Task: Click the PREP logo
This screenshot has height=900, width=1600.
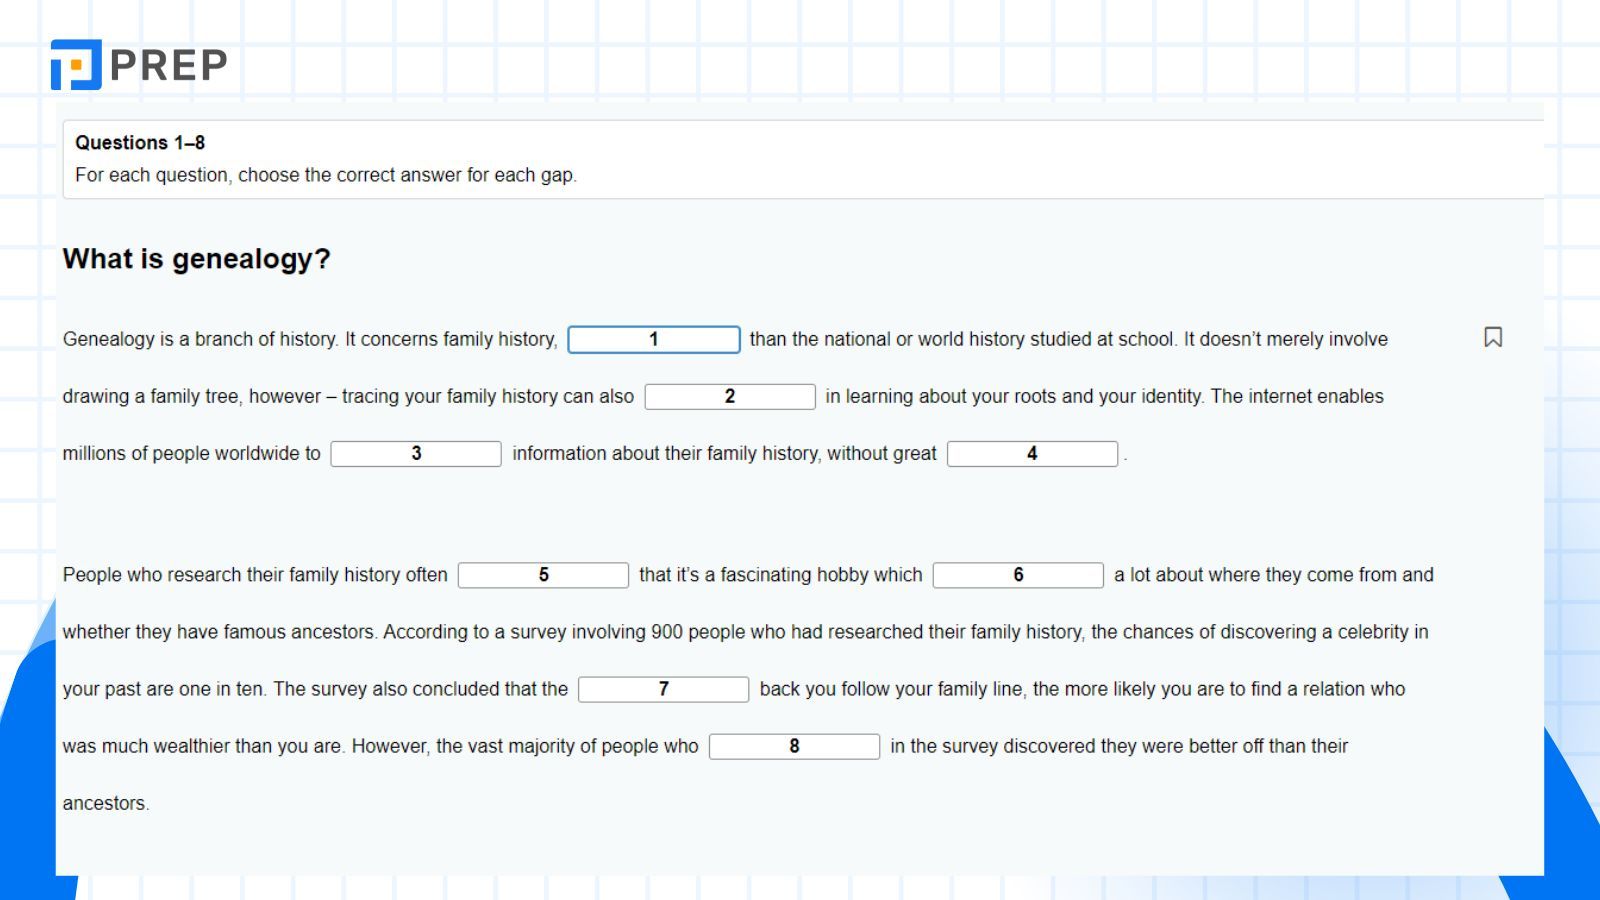Action: pos(139,65)
